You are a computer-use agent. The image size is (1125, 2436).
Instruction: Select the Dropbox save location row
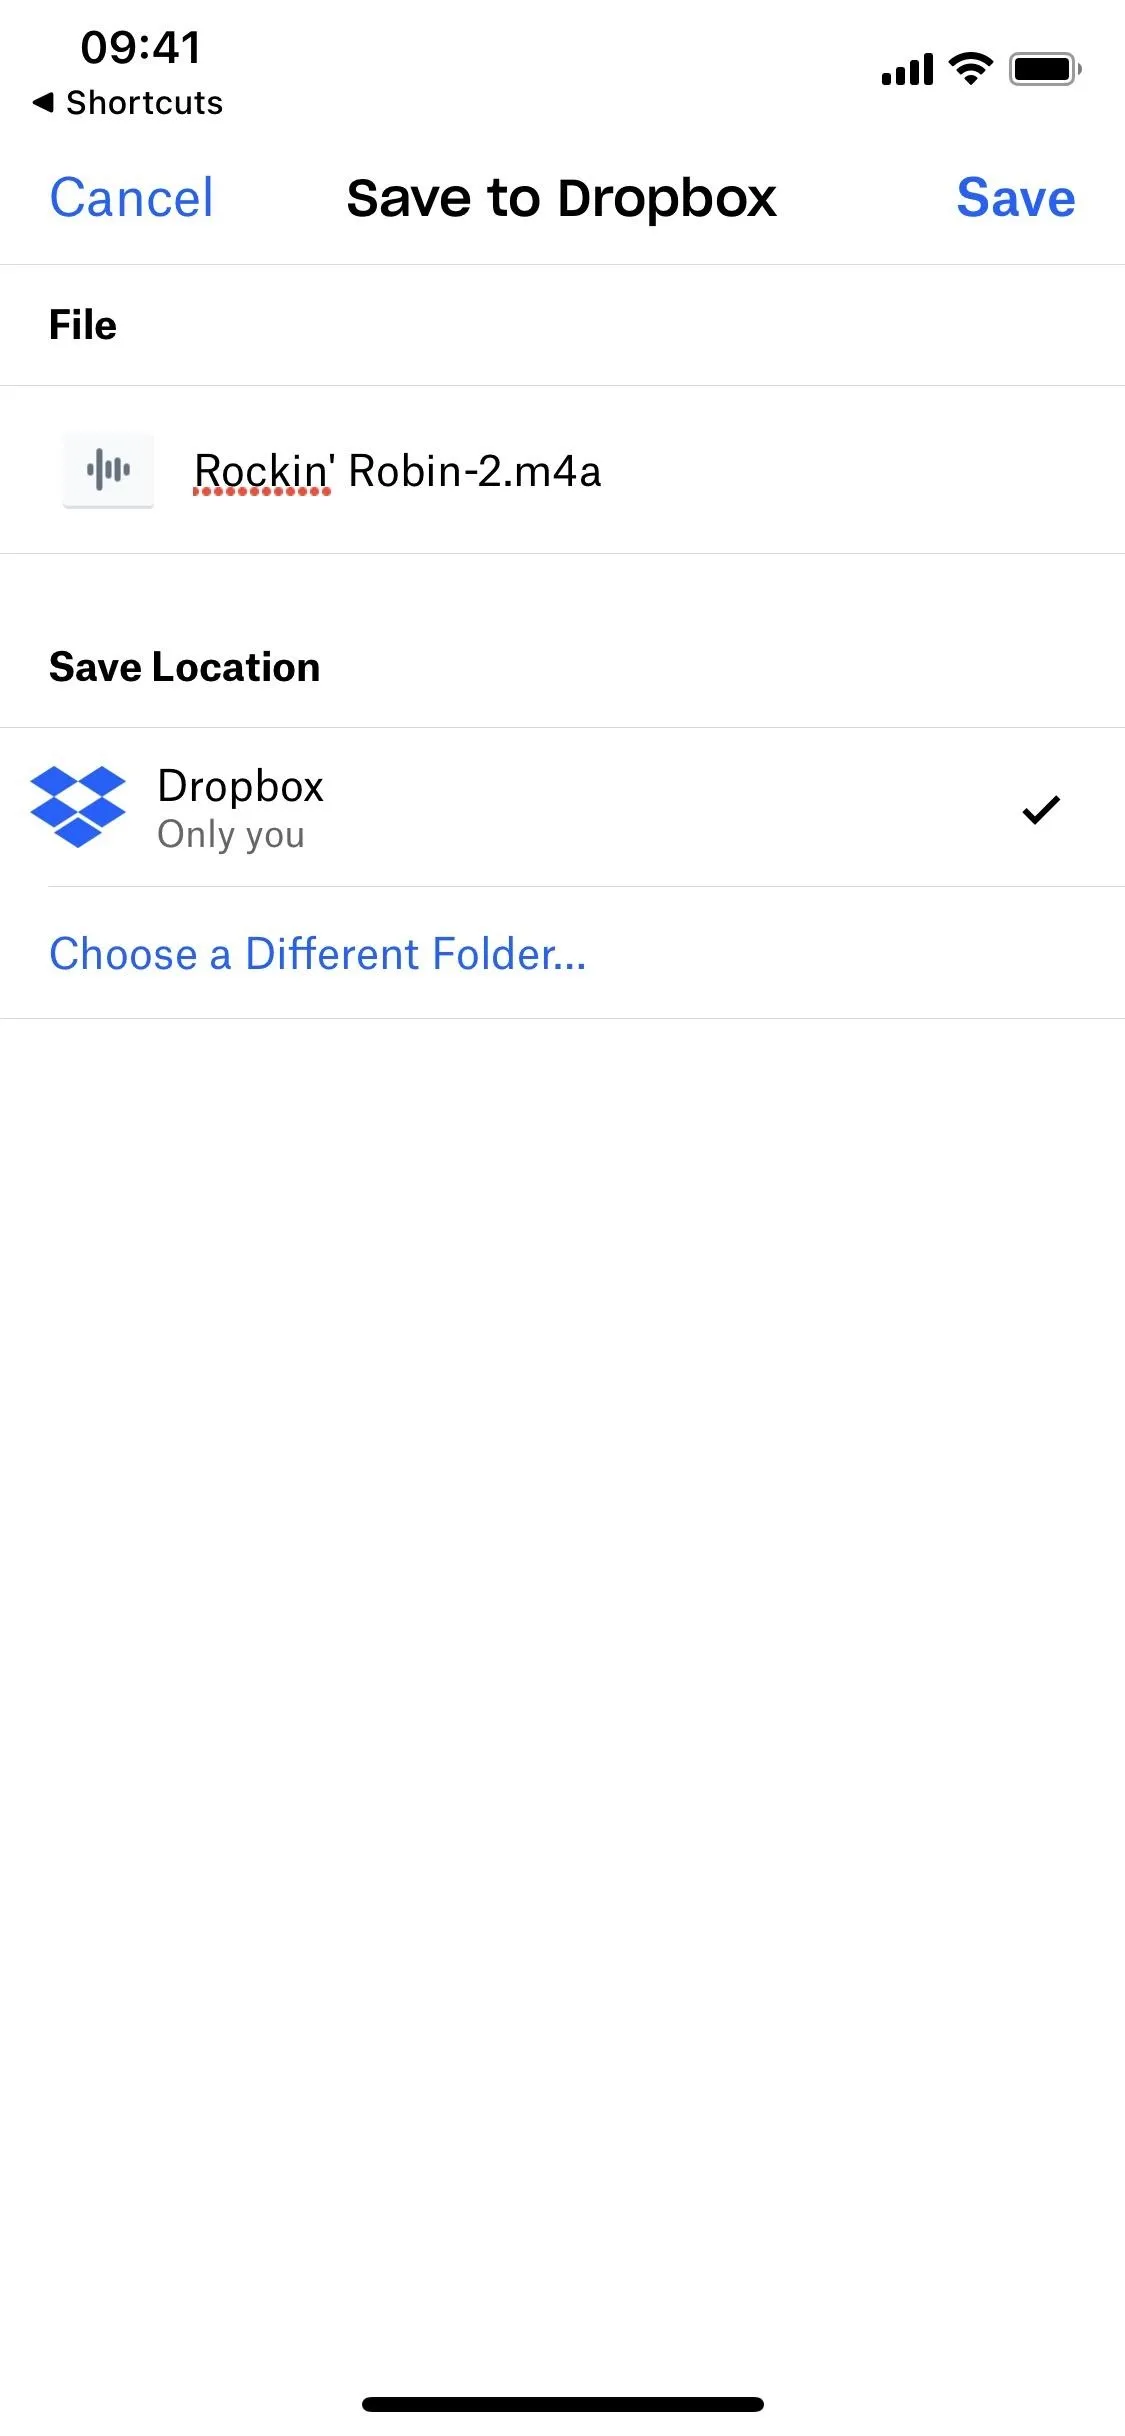562,807
